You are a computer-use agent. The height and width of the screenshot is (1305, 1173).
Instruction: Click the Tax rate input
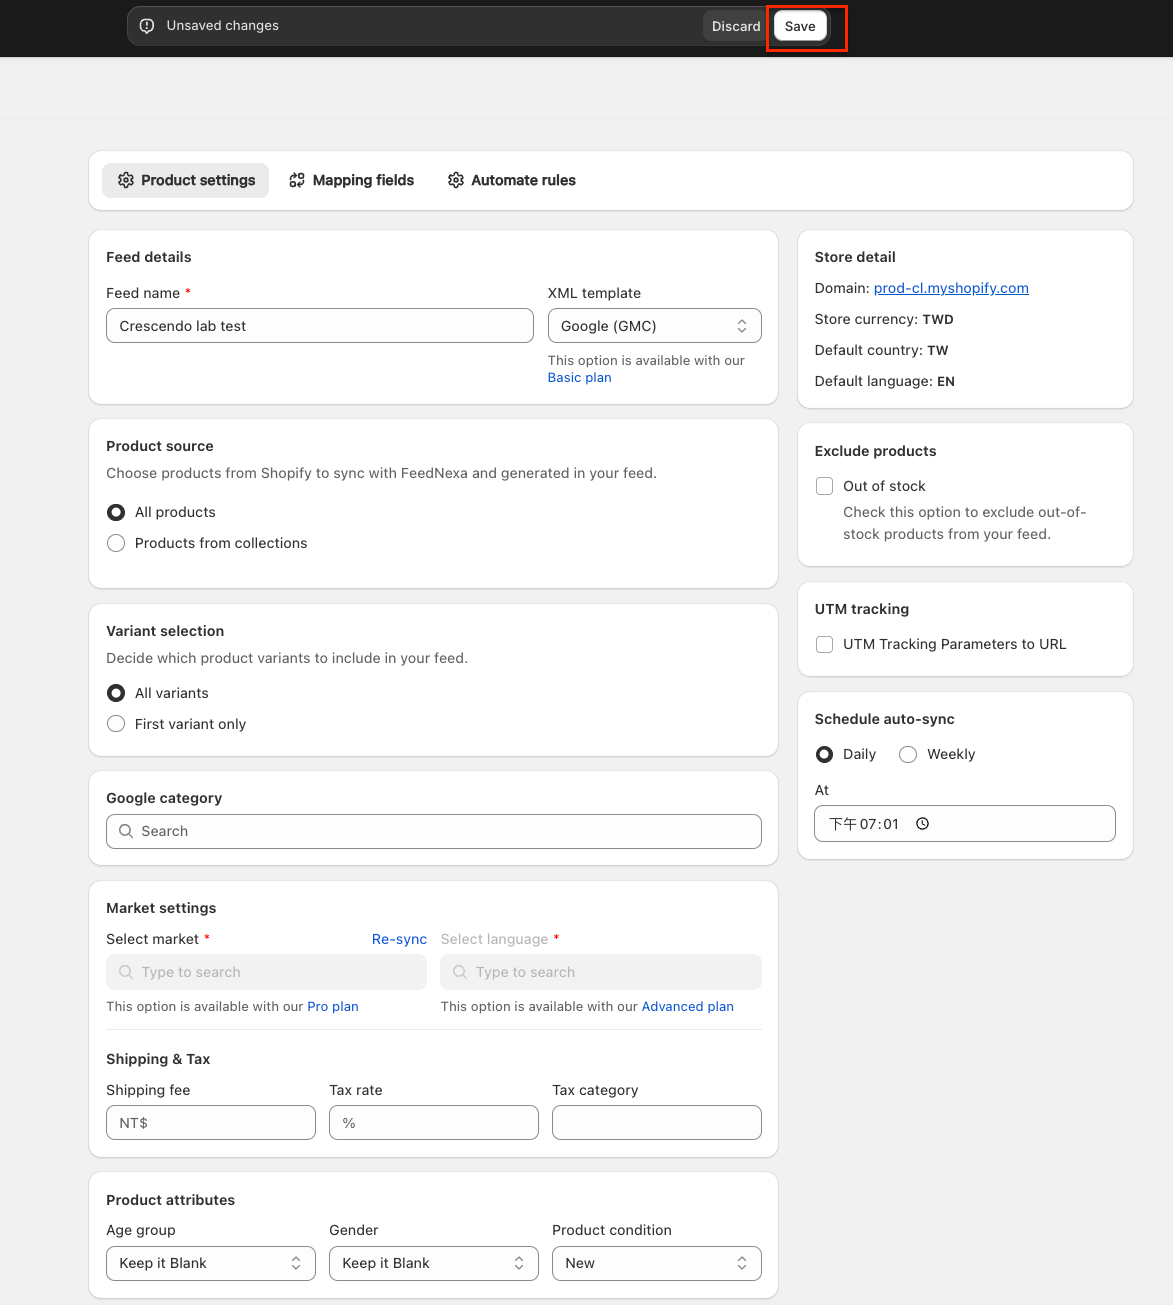434,1123
